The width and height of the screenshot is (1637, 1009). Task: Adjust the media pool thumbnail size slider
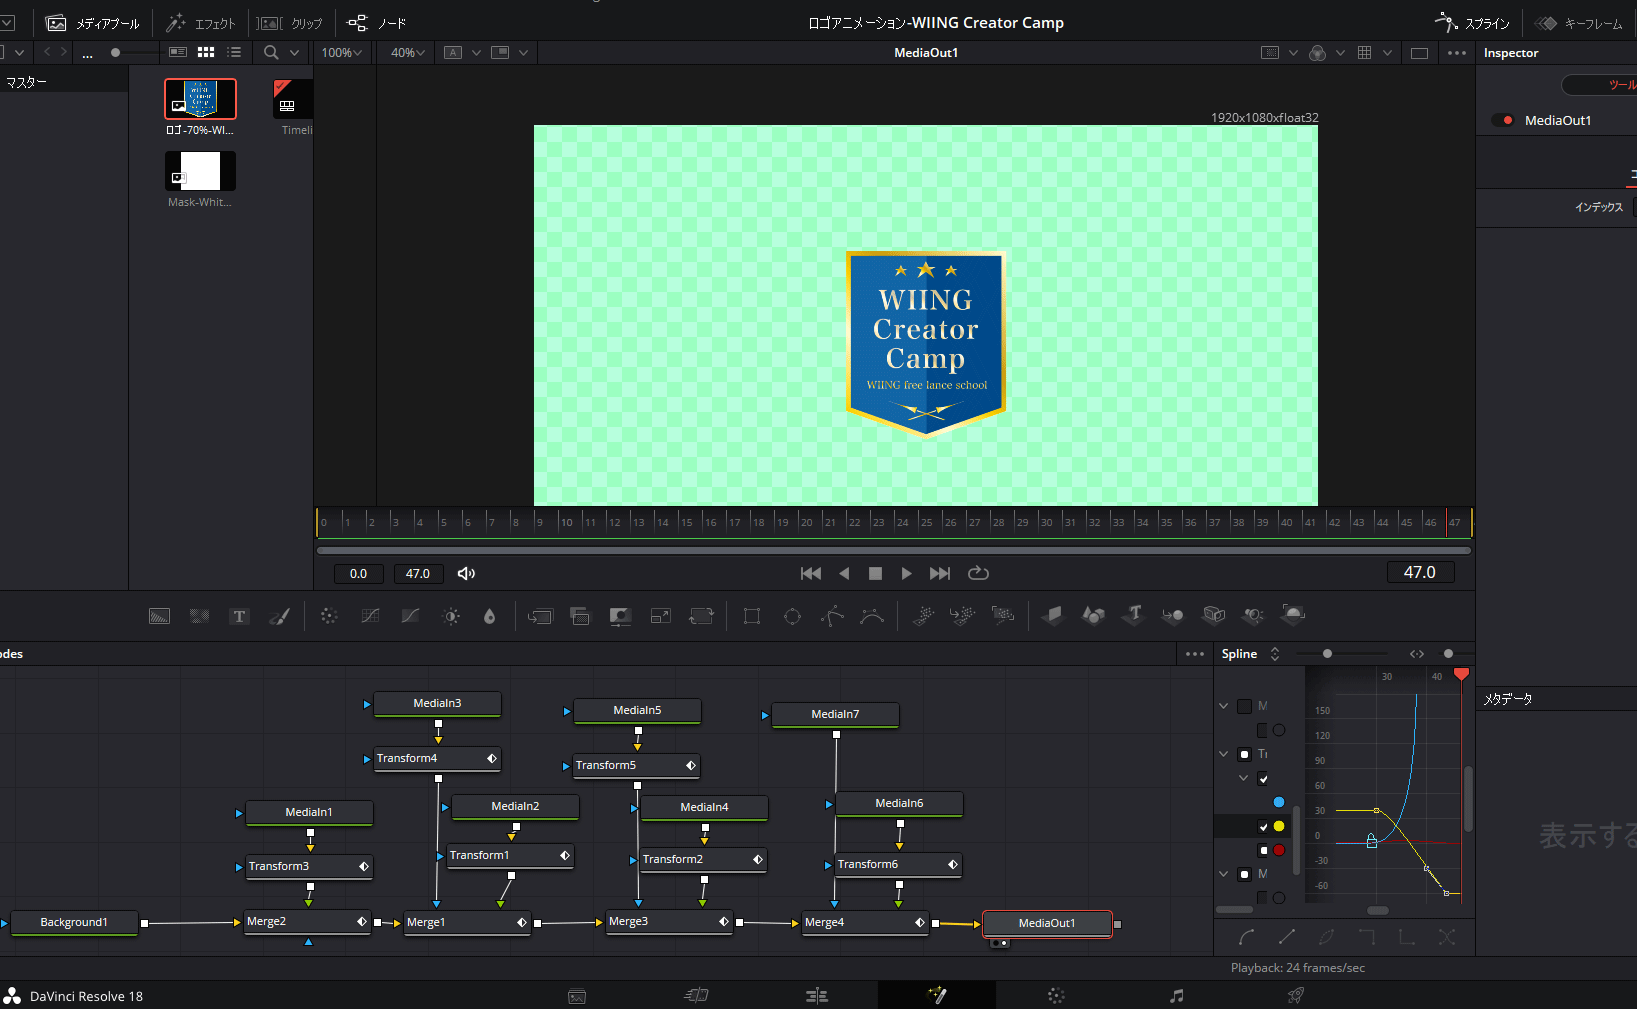[116, 53]
